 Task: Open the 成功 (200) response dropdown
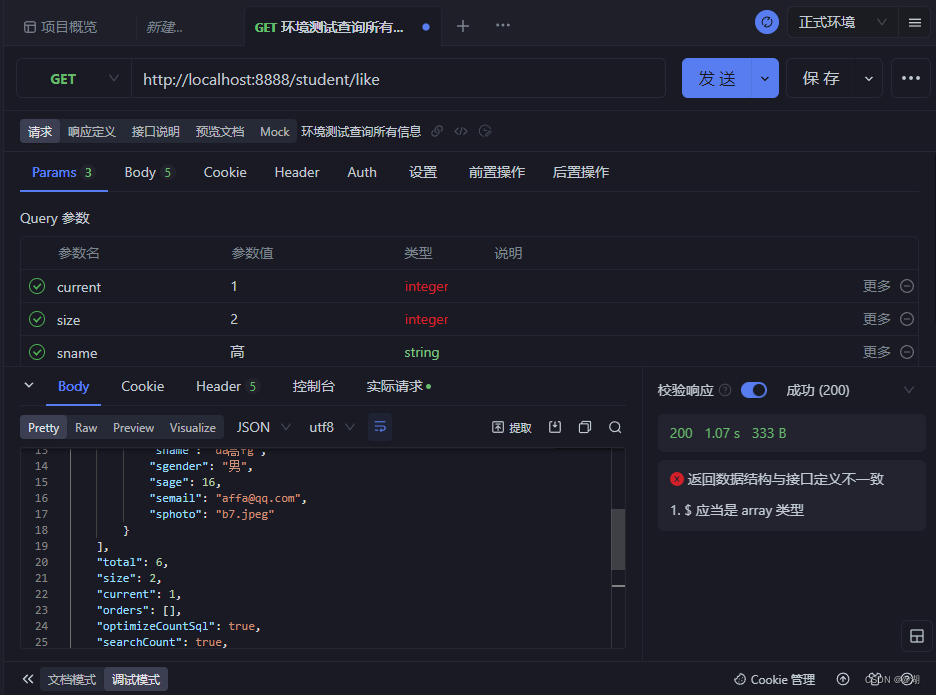tap(850, 390)
